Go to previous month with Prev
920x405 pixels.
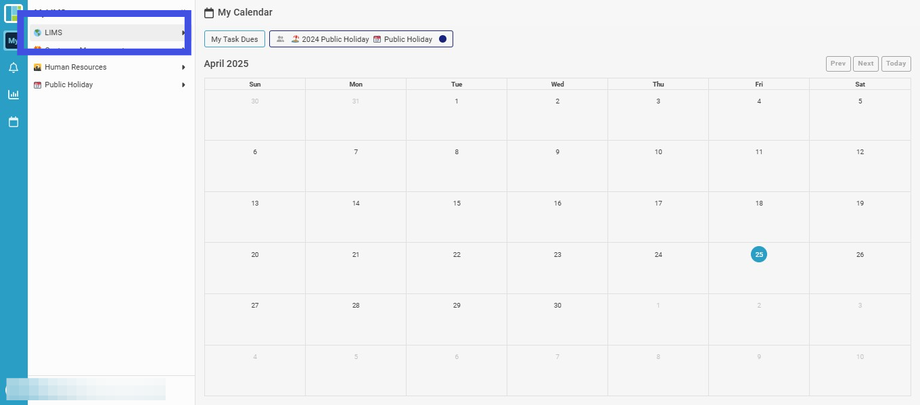tap(838, 63)
